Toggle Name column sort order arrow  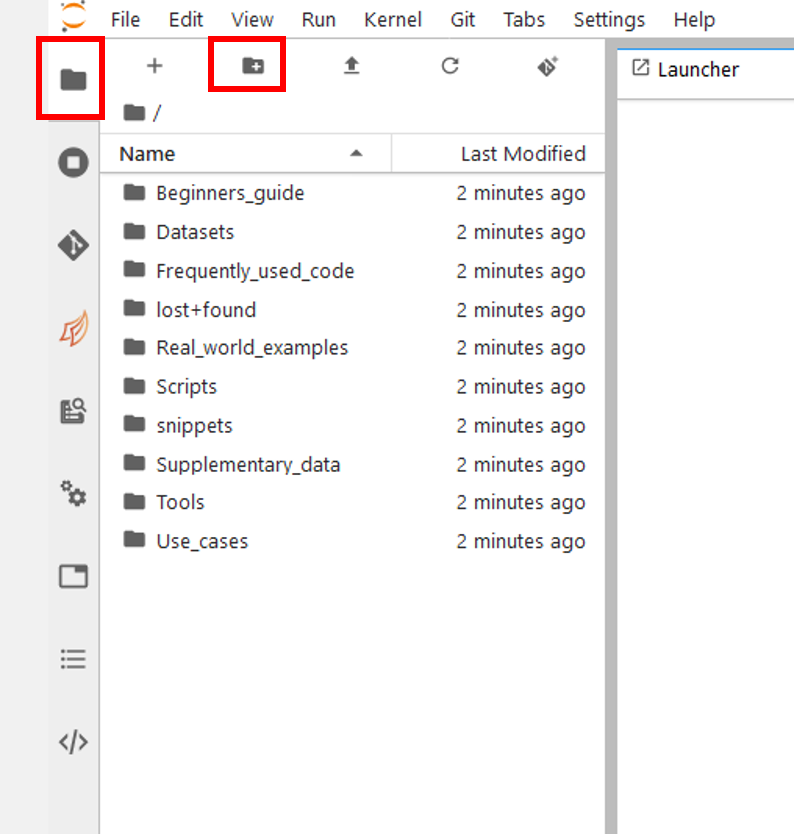[x=356, y=154]
